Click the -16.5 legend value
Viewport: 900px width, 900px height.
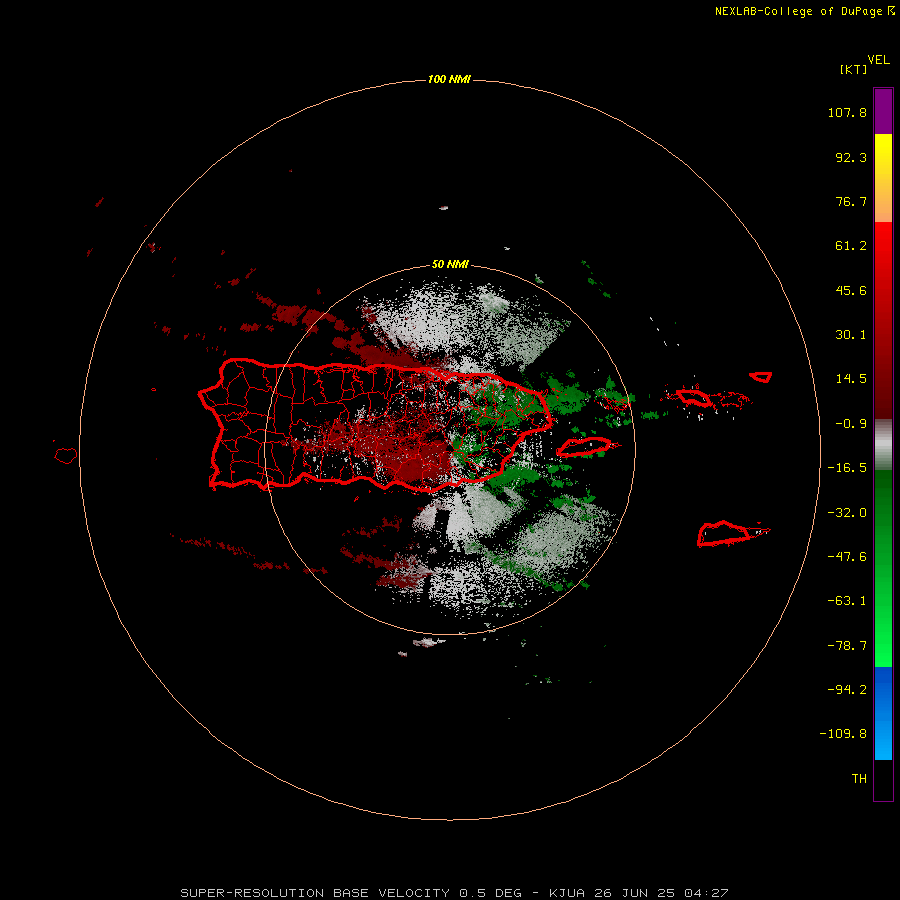tap(847, 468)
